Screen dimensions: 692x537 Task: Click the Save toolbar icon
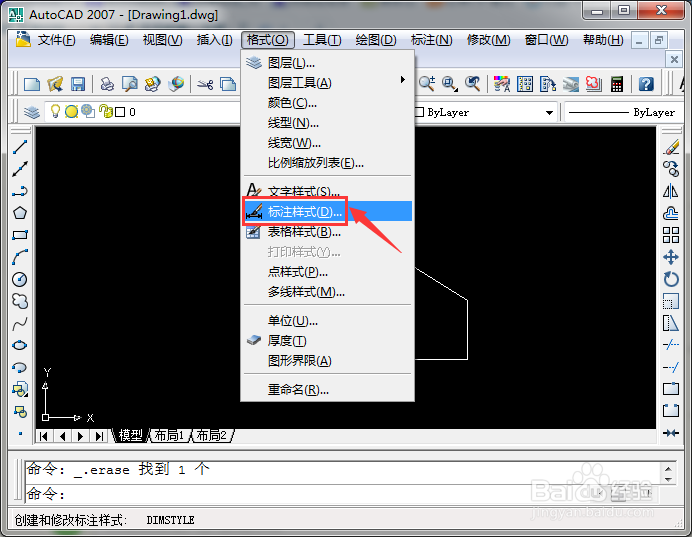(78, 84)
